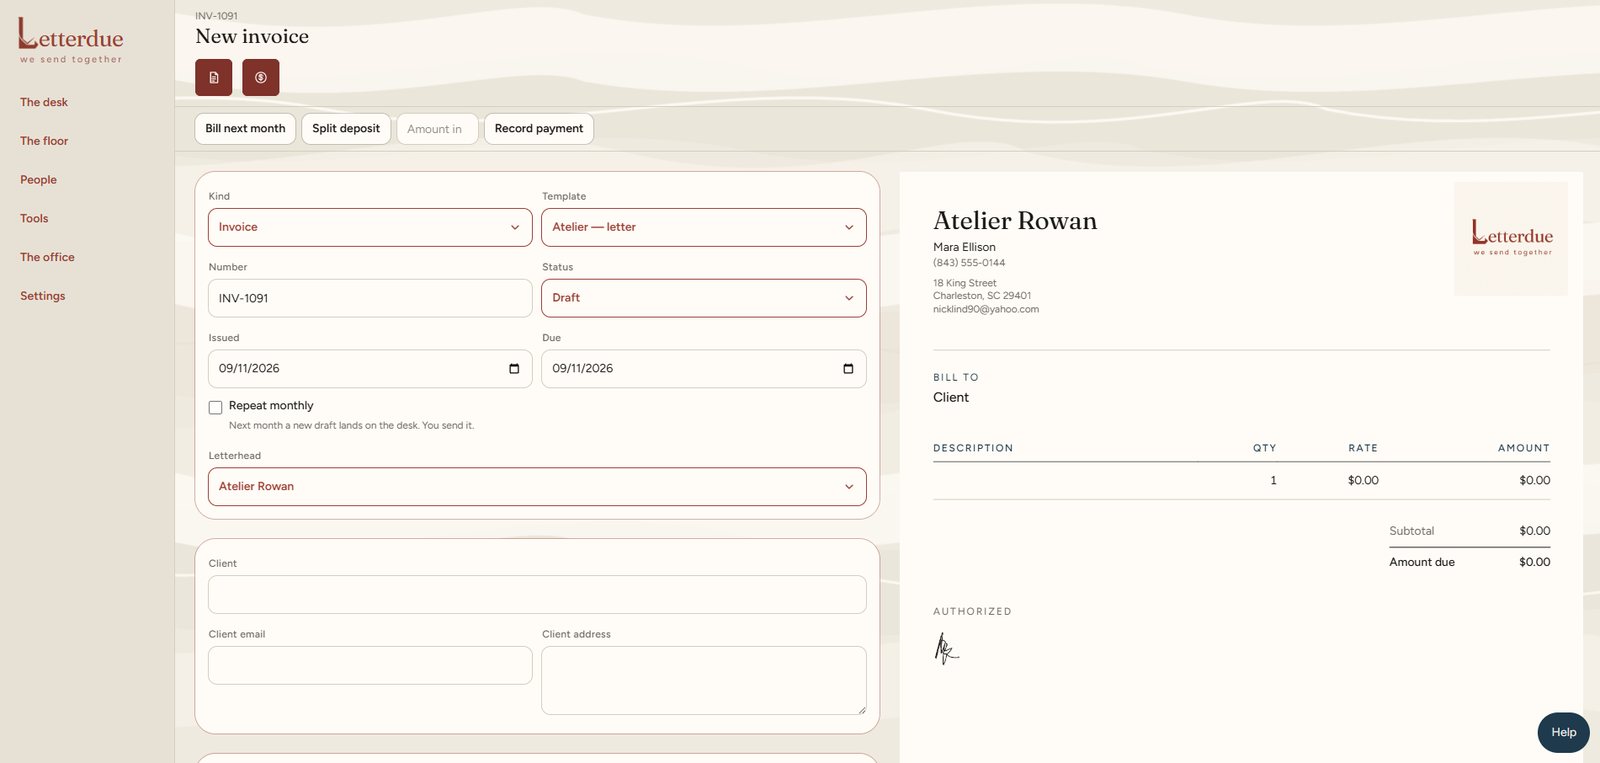1600x763 pixels.
Task: Click the DESCRIPTION column header
Action: pyautogui.click(x=973, y=448)
